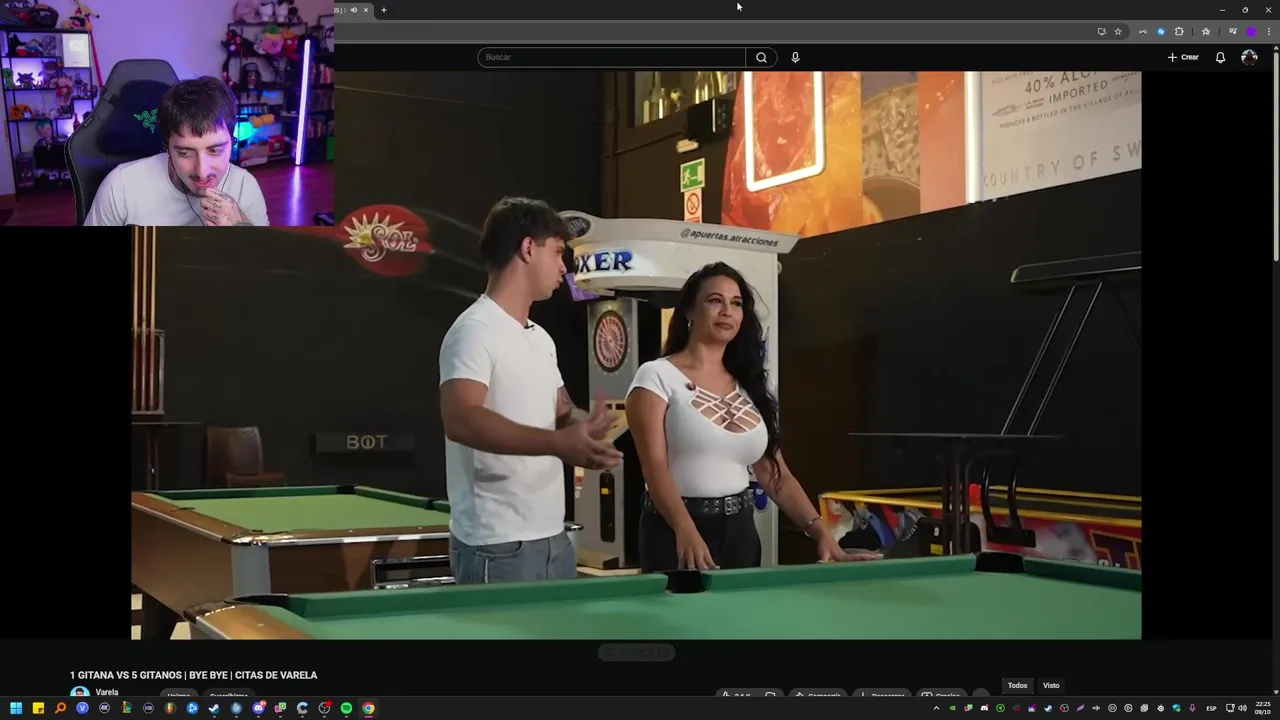Close the current browser tab
Viewport: 1280px width, 720px height.
pyautogui.click(x=366, y=10)
